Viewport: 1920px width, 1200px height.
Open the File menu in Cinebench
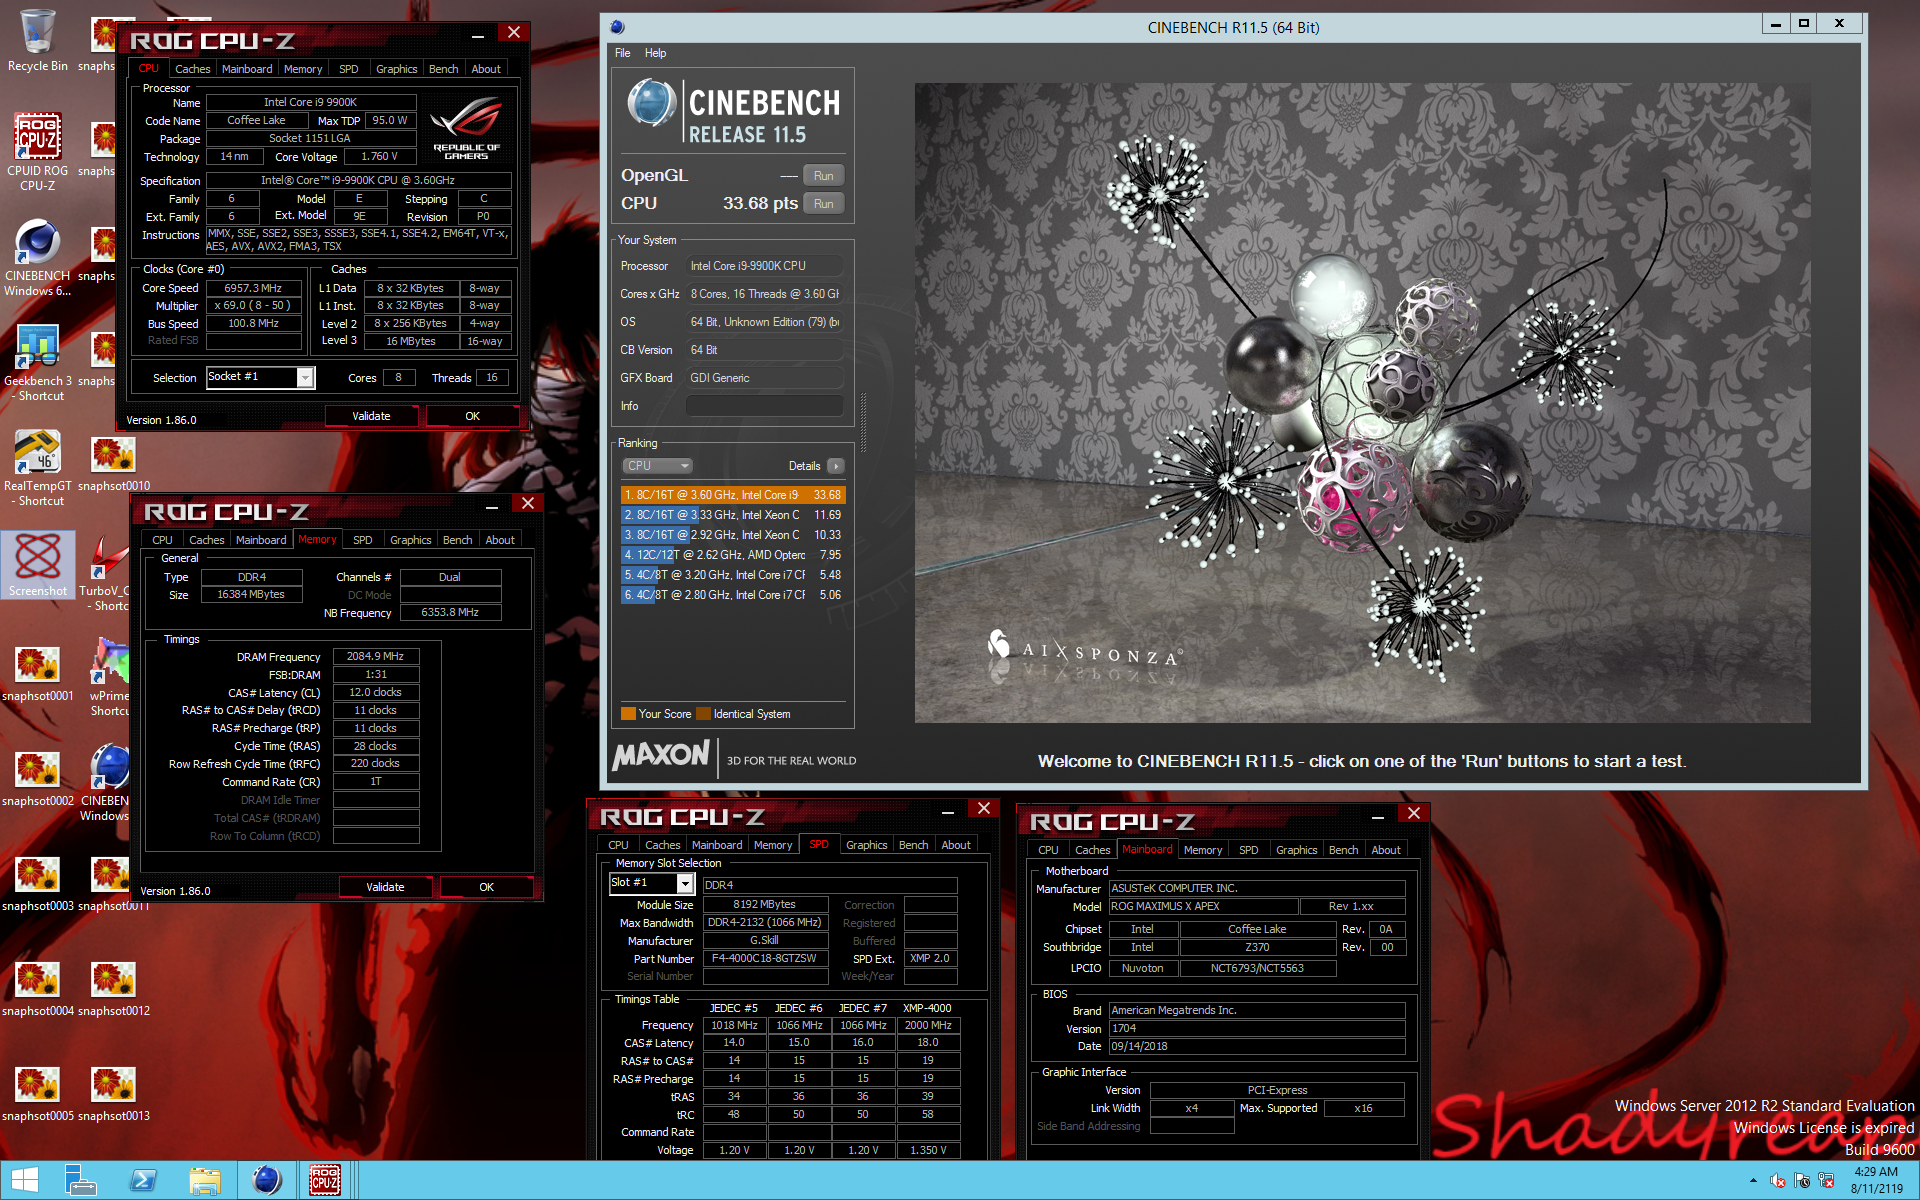pyautogui.click(x=623, y=53)
